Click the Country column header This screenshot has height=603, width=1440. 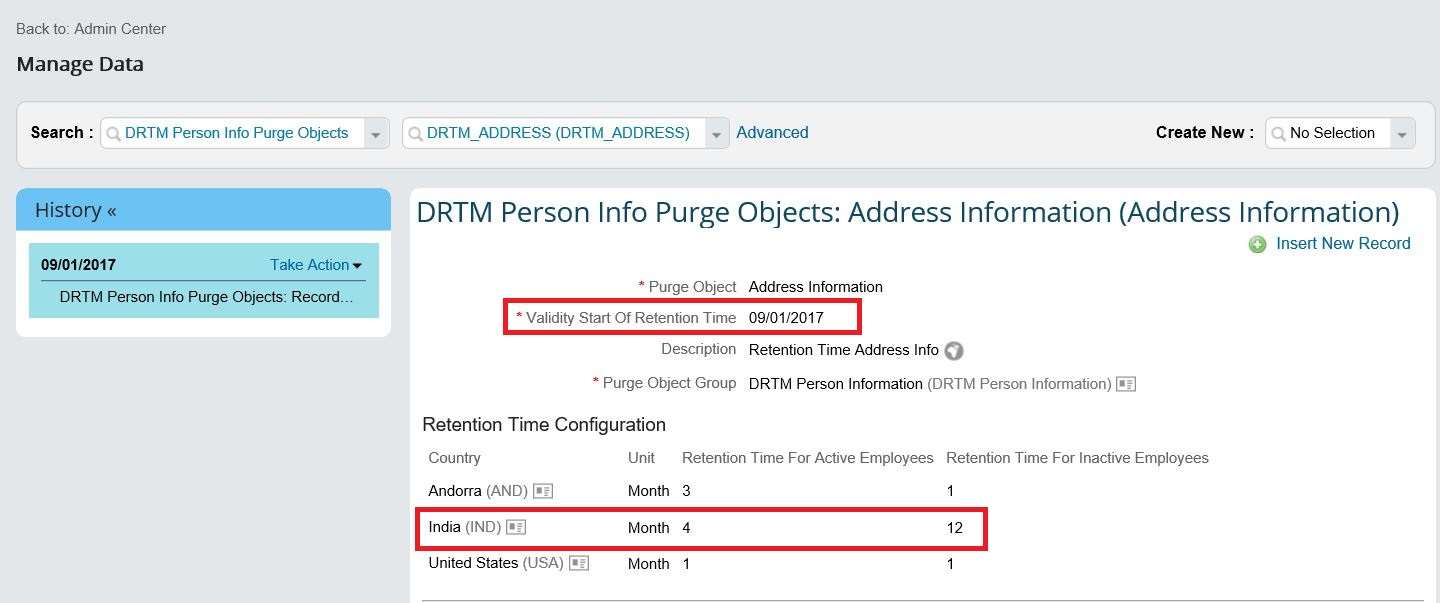(x=454, y=458)
